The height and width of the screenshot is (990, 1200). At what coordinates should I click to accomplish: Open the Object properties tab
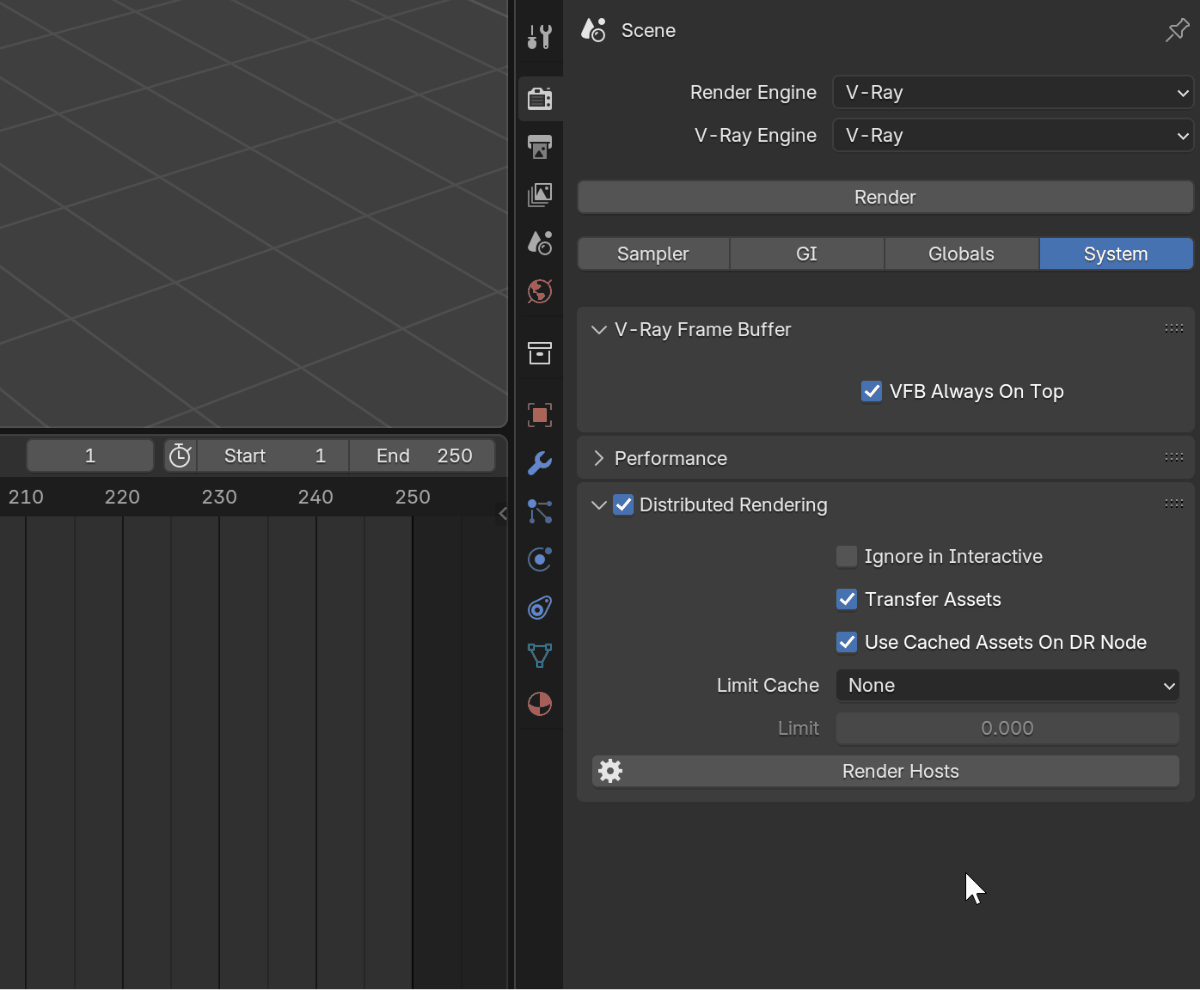coord(539,414)
